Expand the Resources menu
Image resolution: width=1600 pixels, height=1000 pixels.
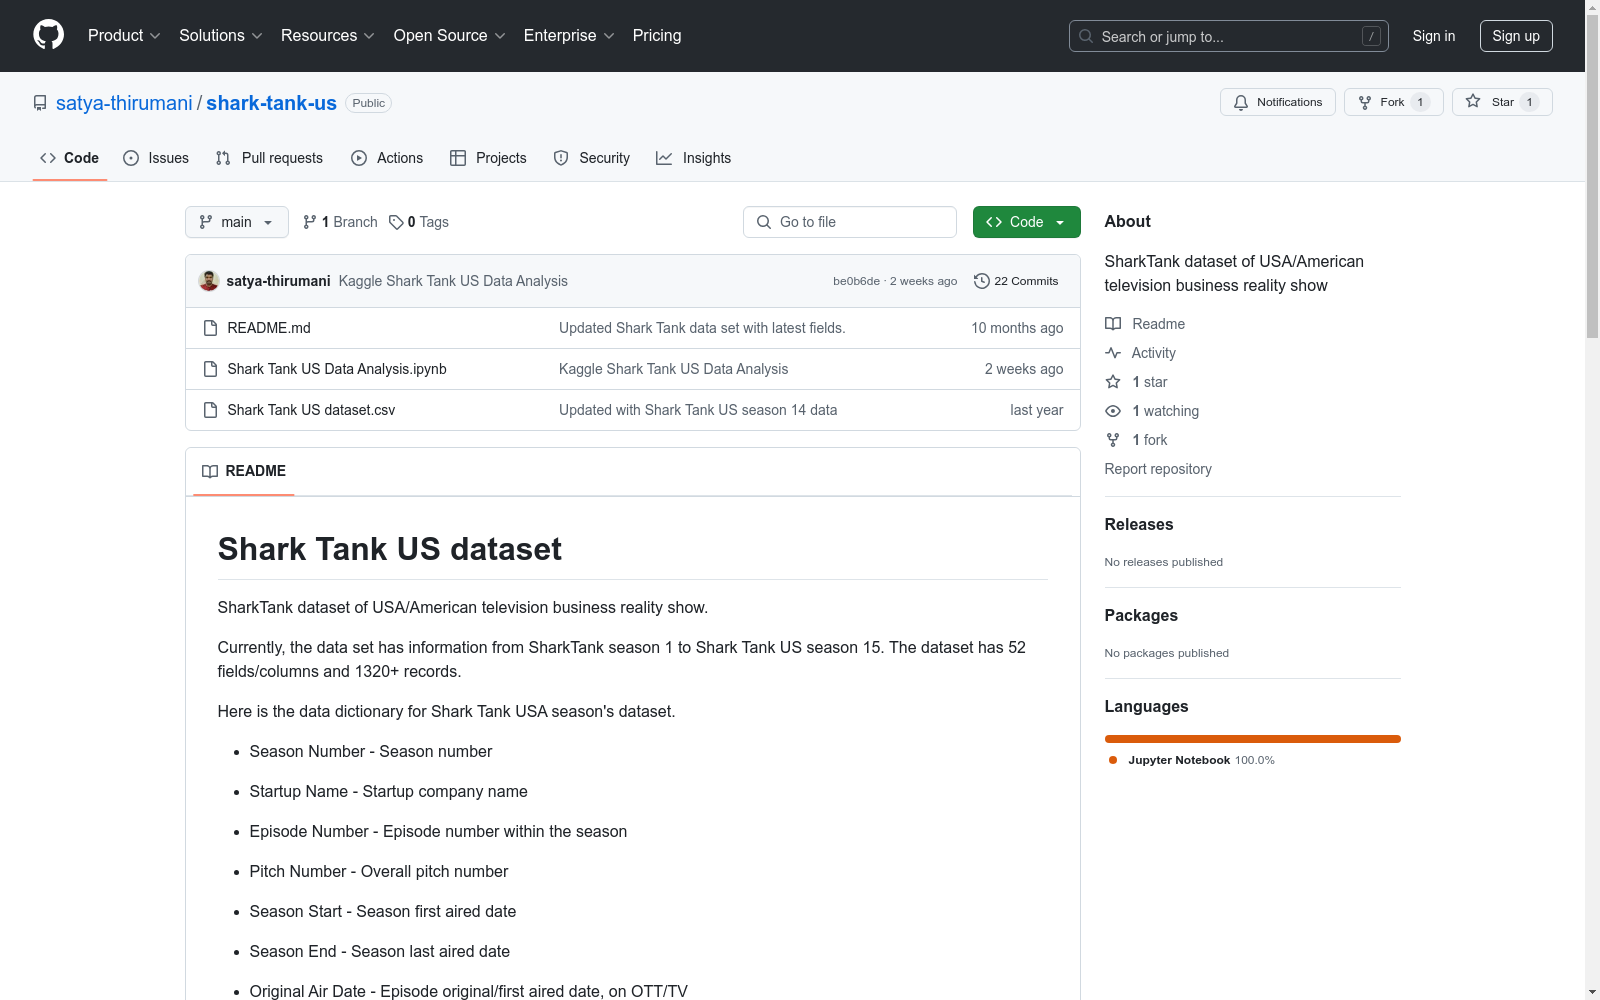point(328,35)
